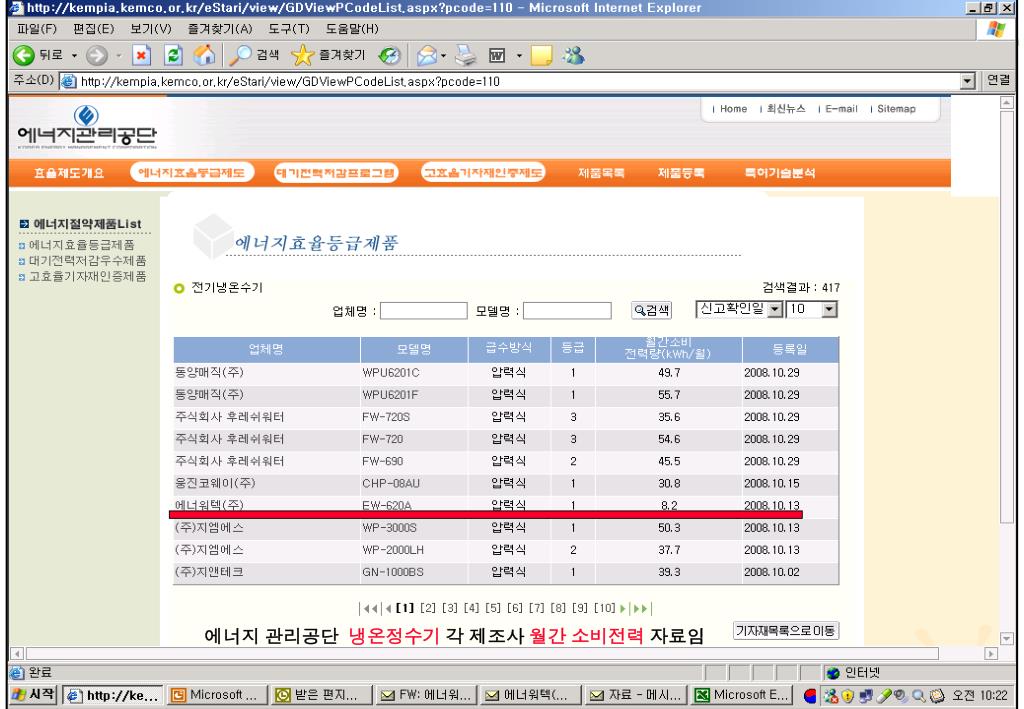
Task: Switch to the Microsoft Excel taskbar item
Action: (743, 695)
